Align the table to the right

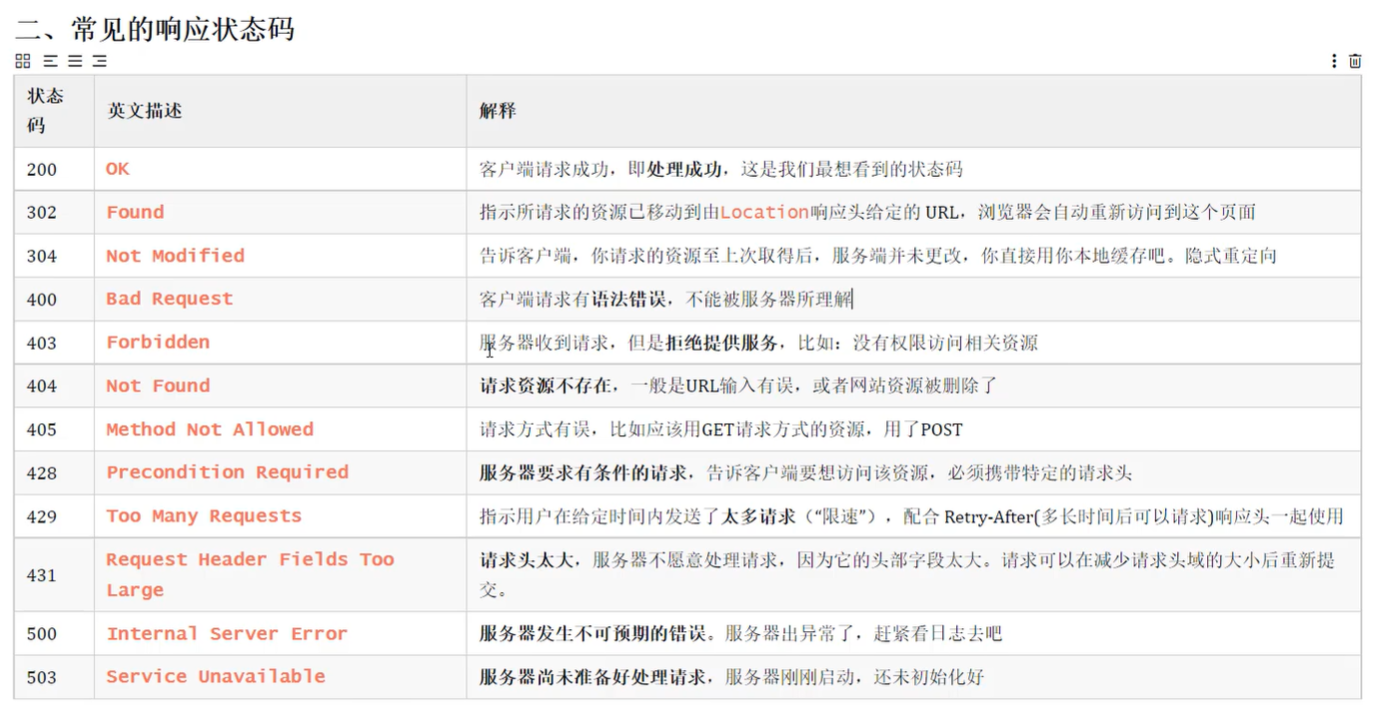pyautogui.click(x=100, y=61)
